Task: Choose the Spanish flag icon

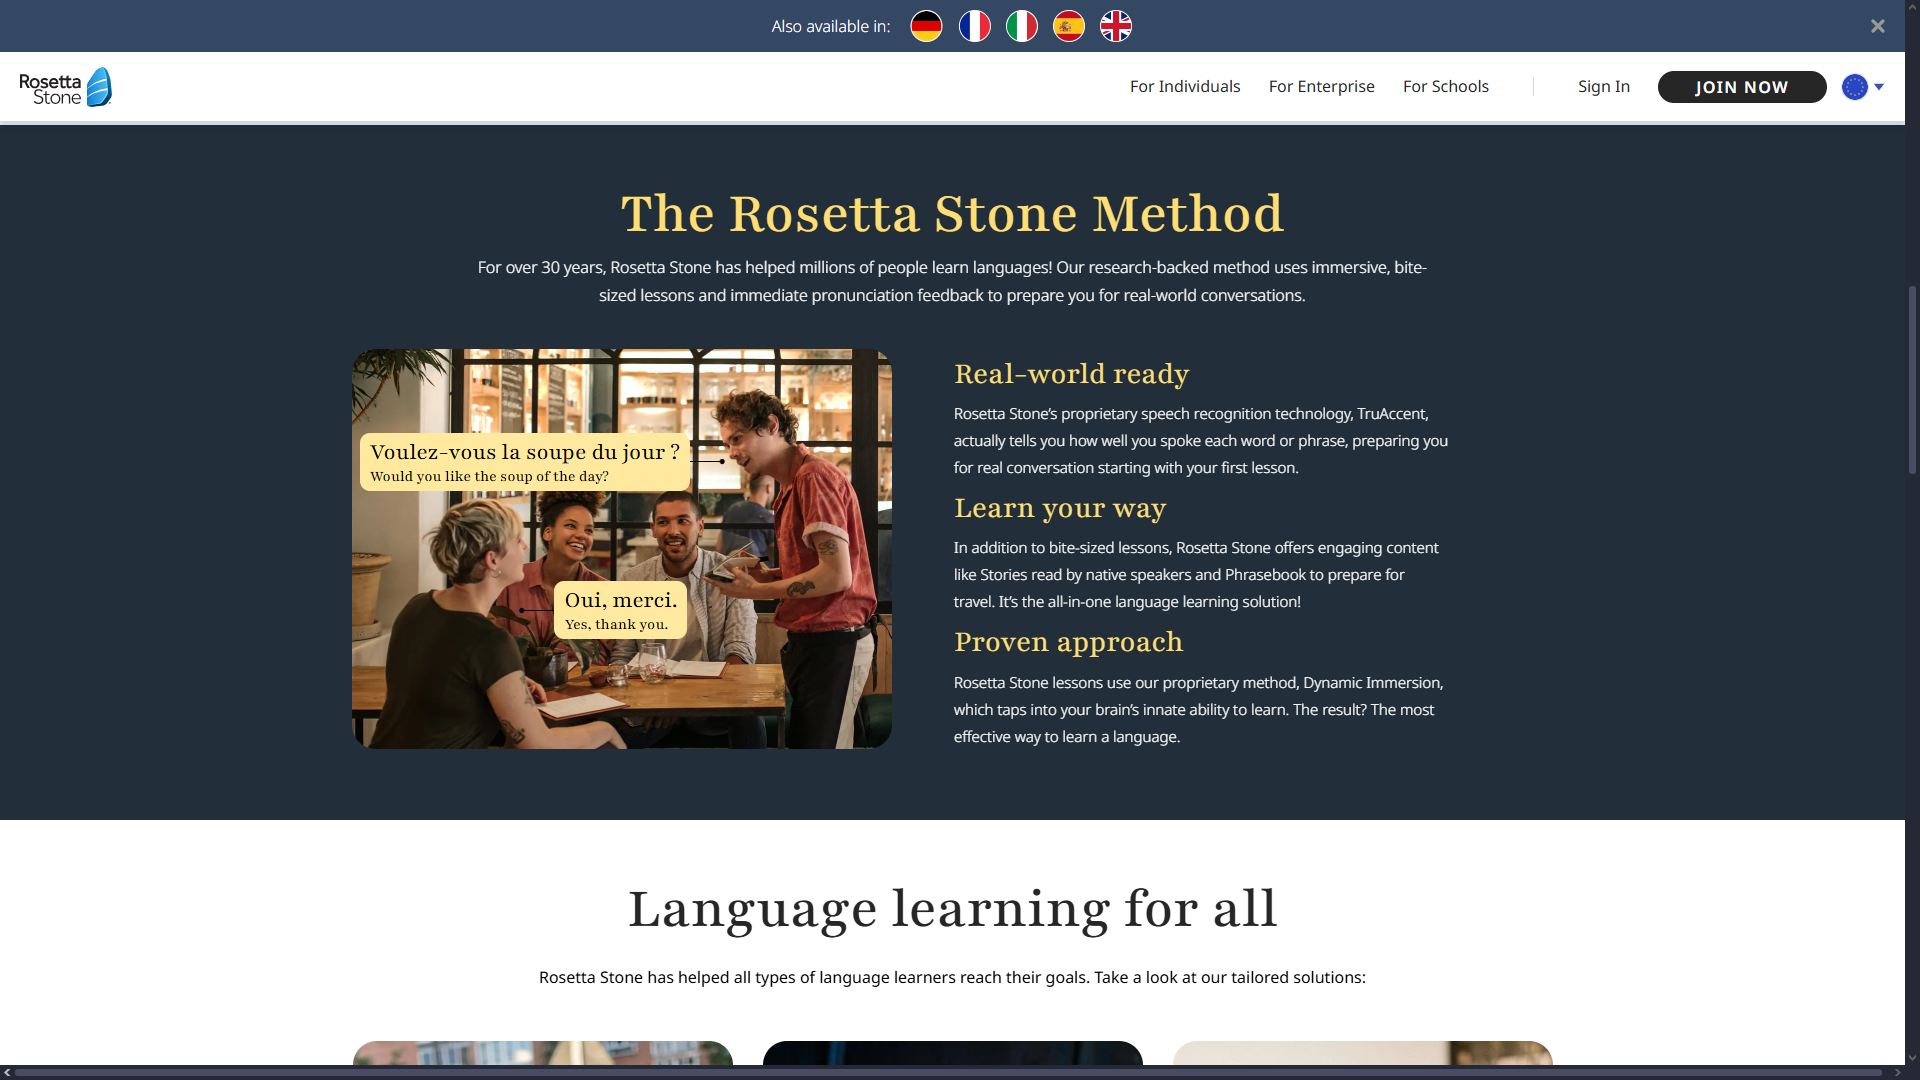Action: 1068,26
